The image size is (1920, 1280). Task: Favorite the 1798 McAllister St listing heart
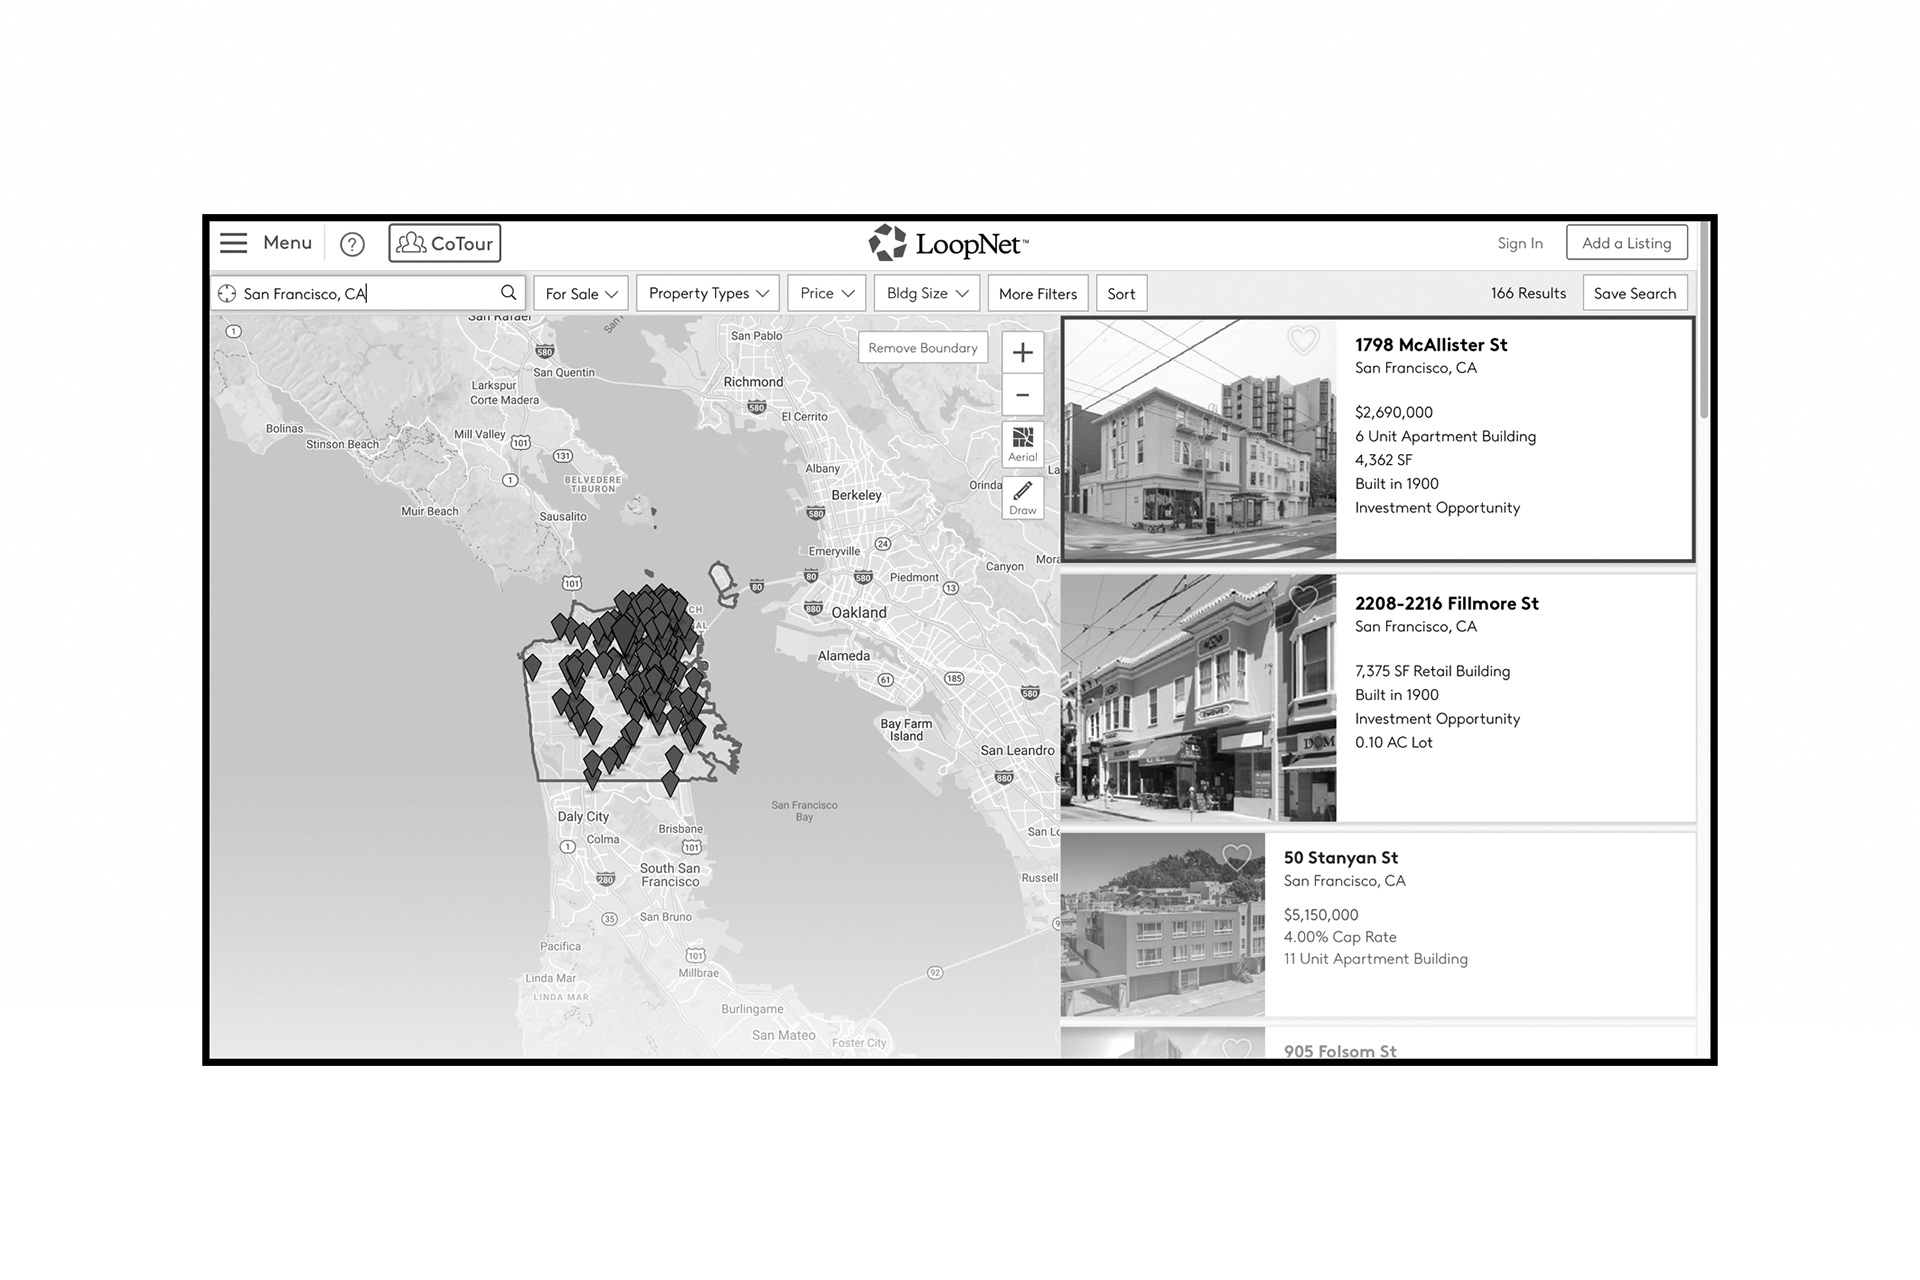click(x=1302, y=341)
